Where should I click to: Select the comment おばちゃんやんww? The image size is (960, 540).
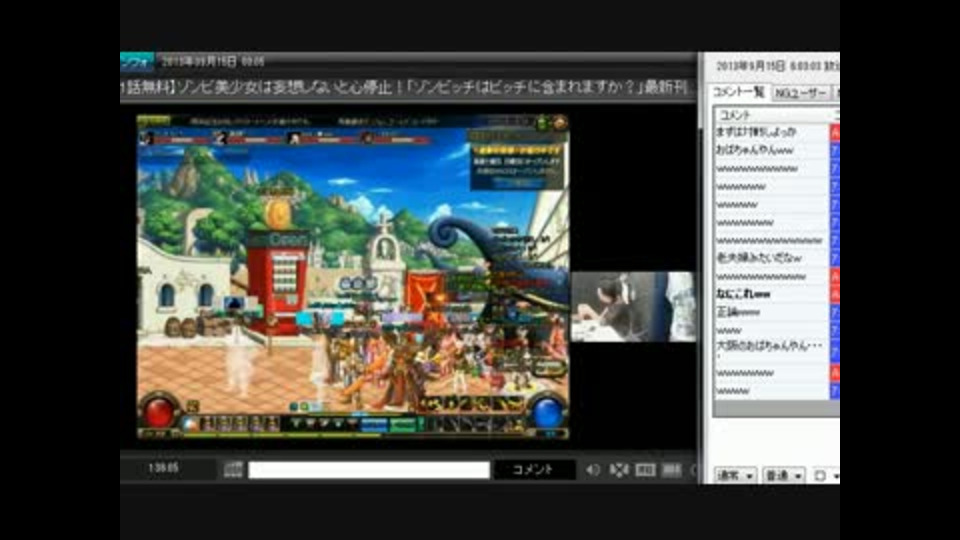771,150
